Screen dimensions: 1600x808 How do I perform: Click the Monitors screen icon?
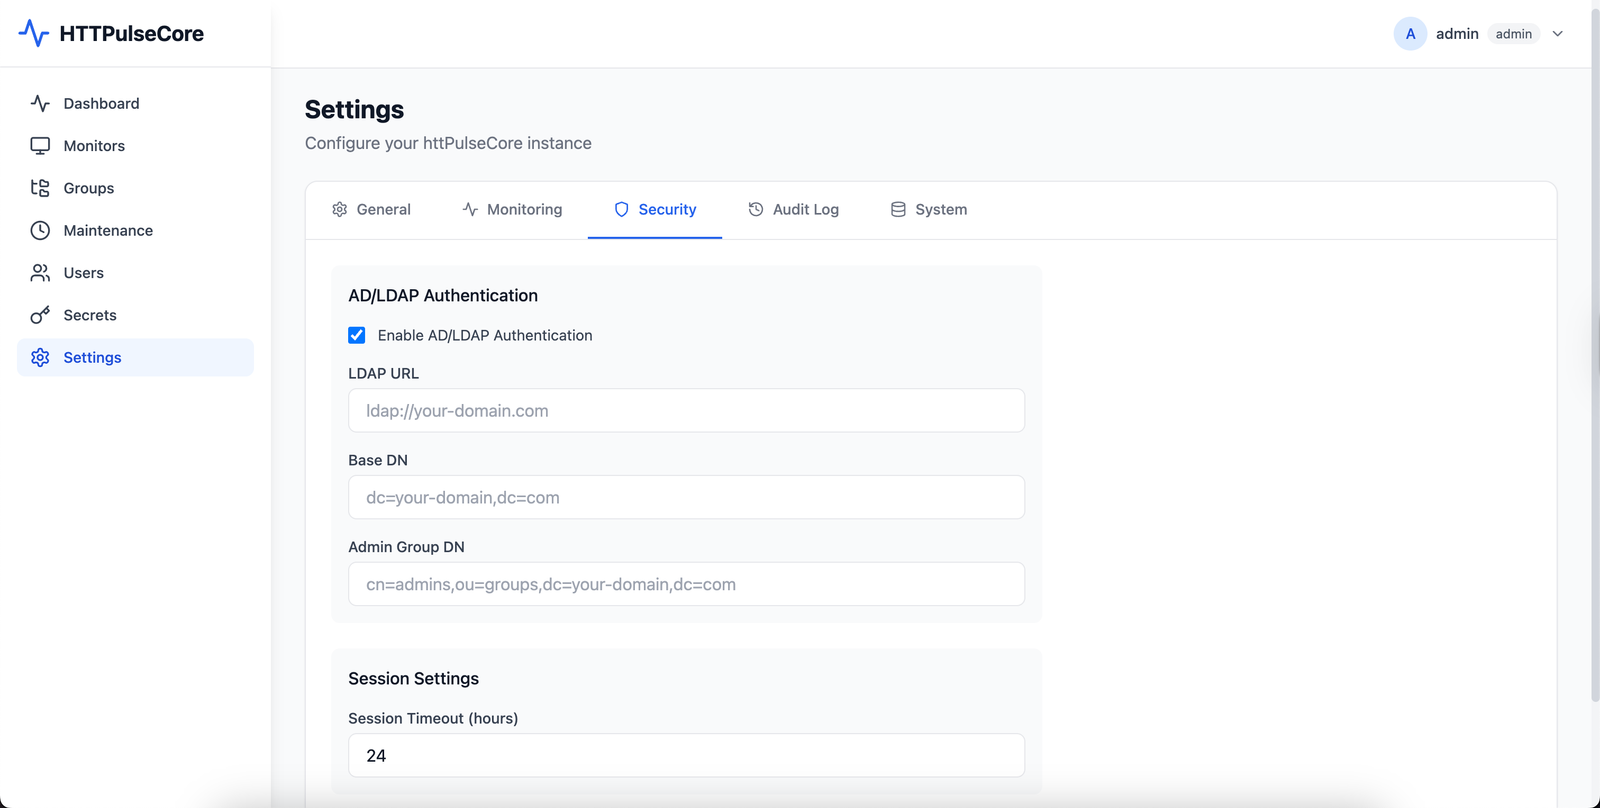[x=40, y=146]
